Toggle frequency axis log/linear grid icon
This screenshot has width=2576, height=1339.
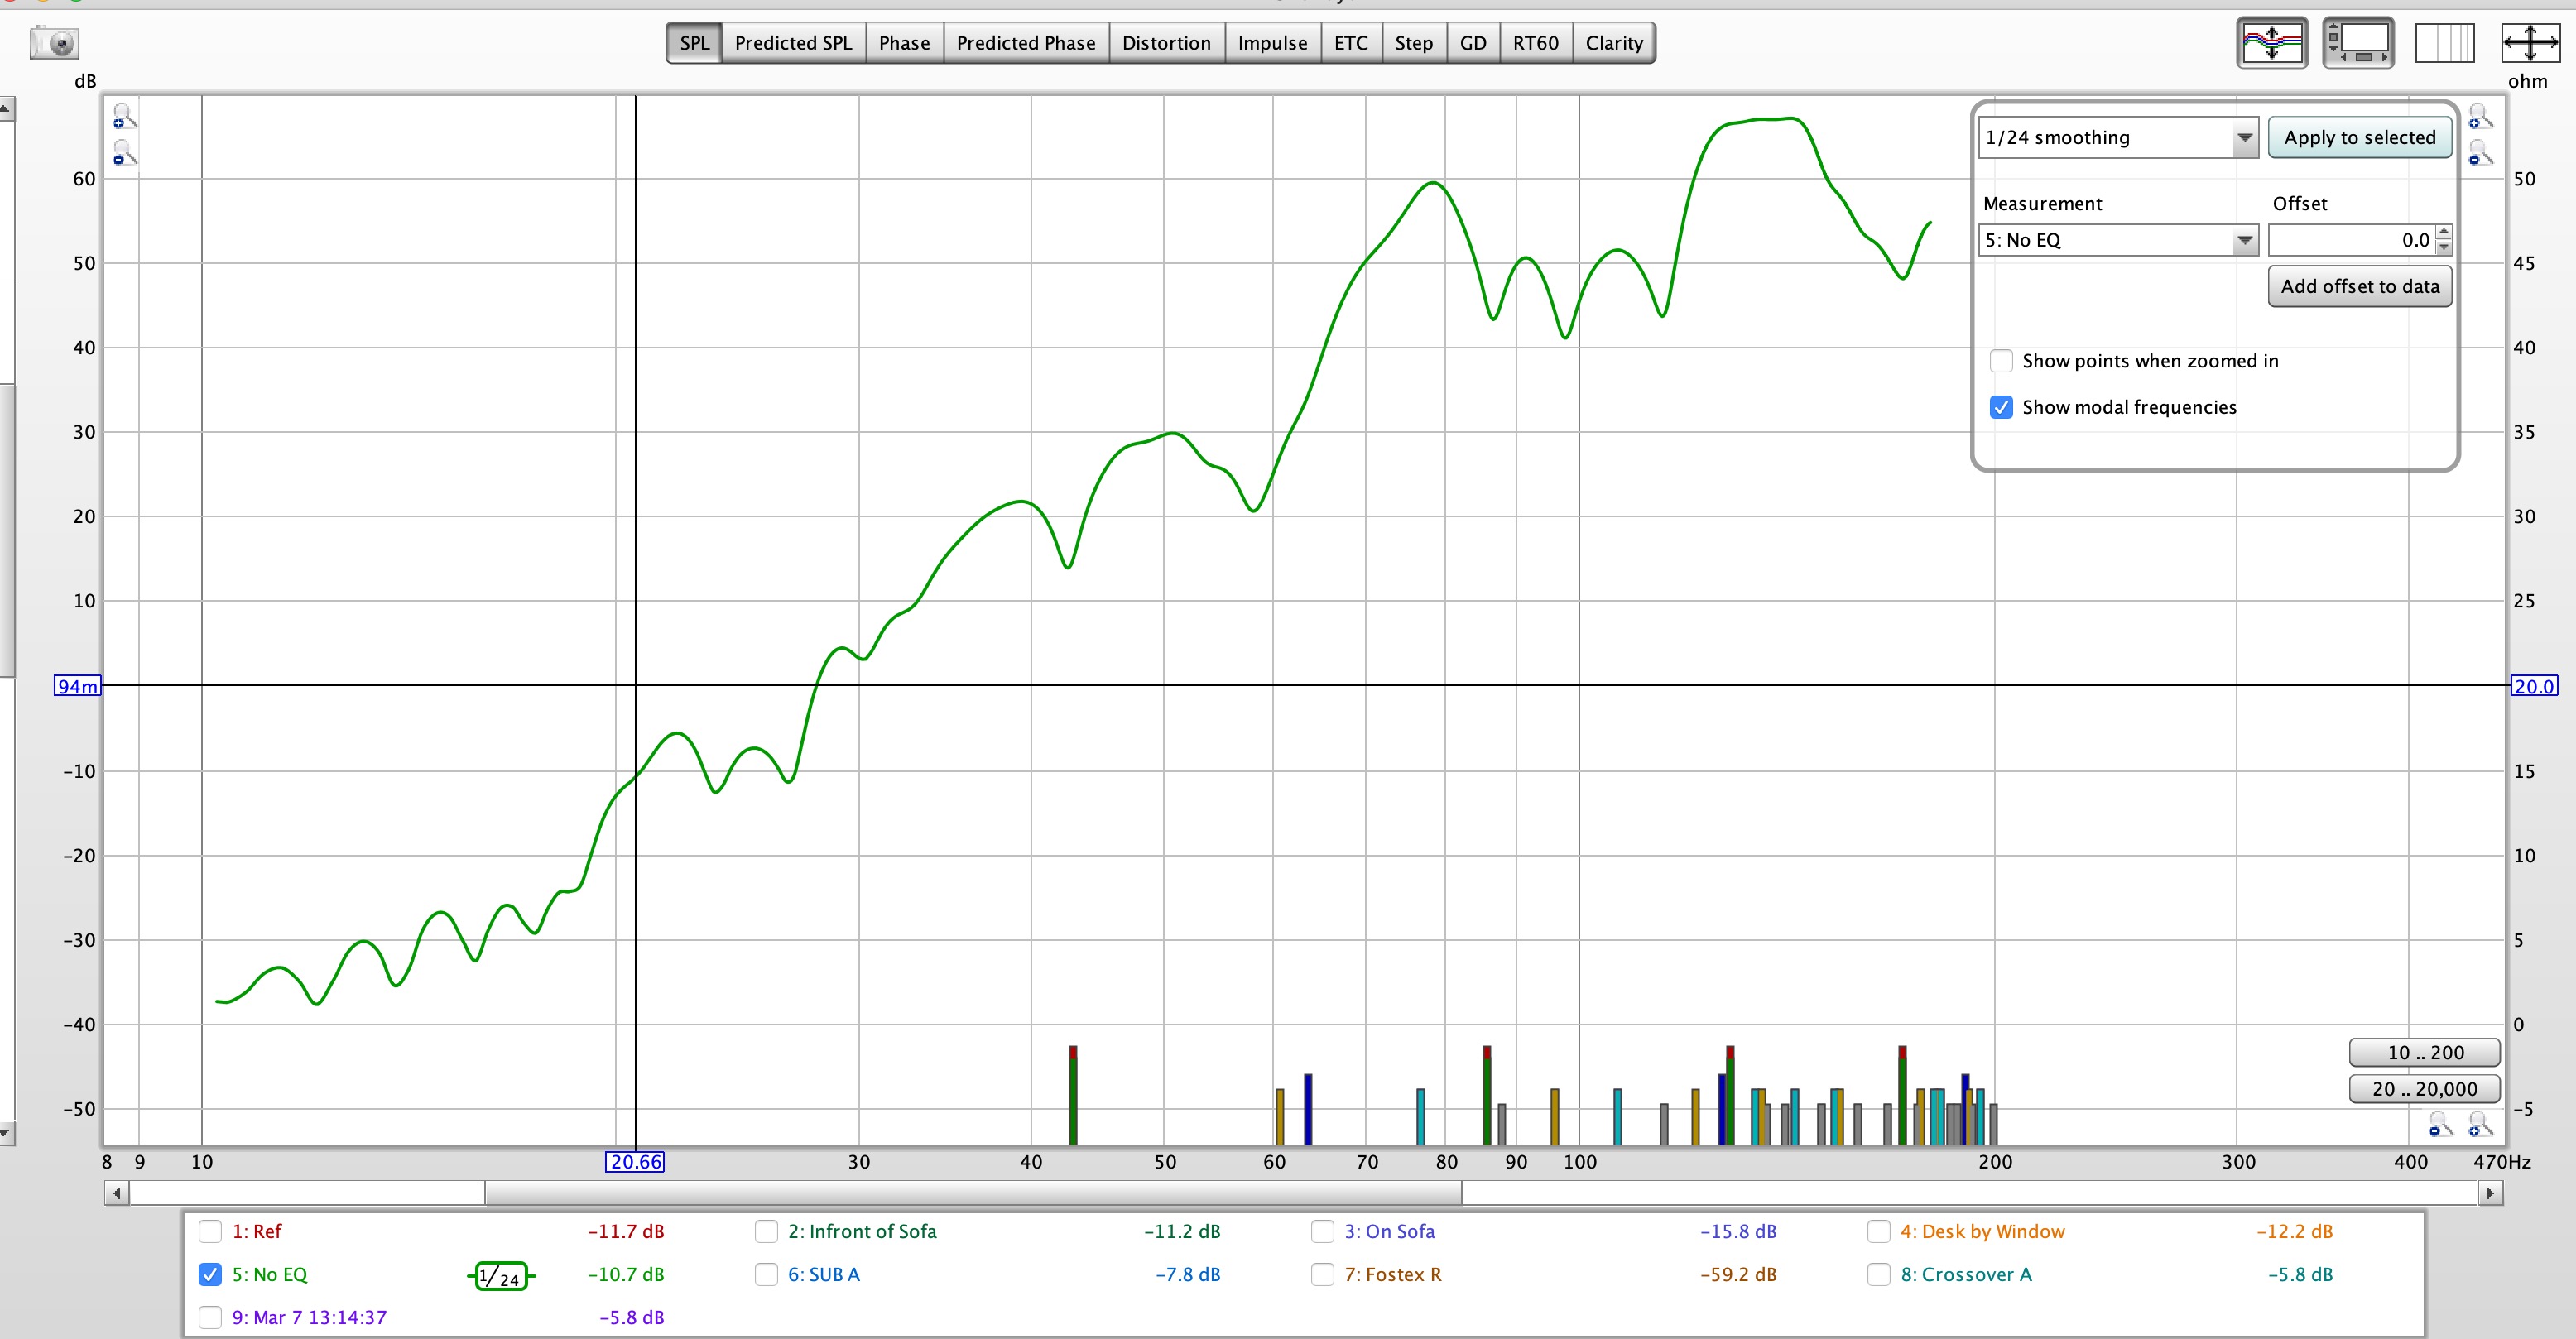2444,43
